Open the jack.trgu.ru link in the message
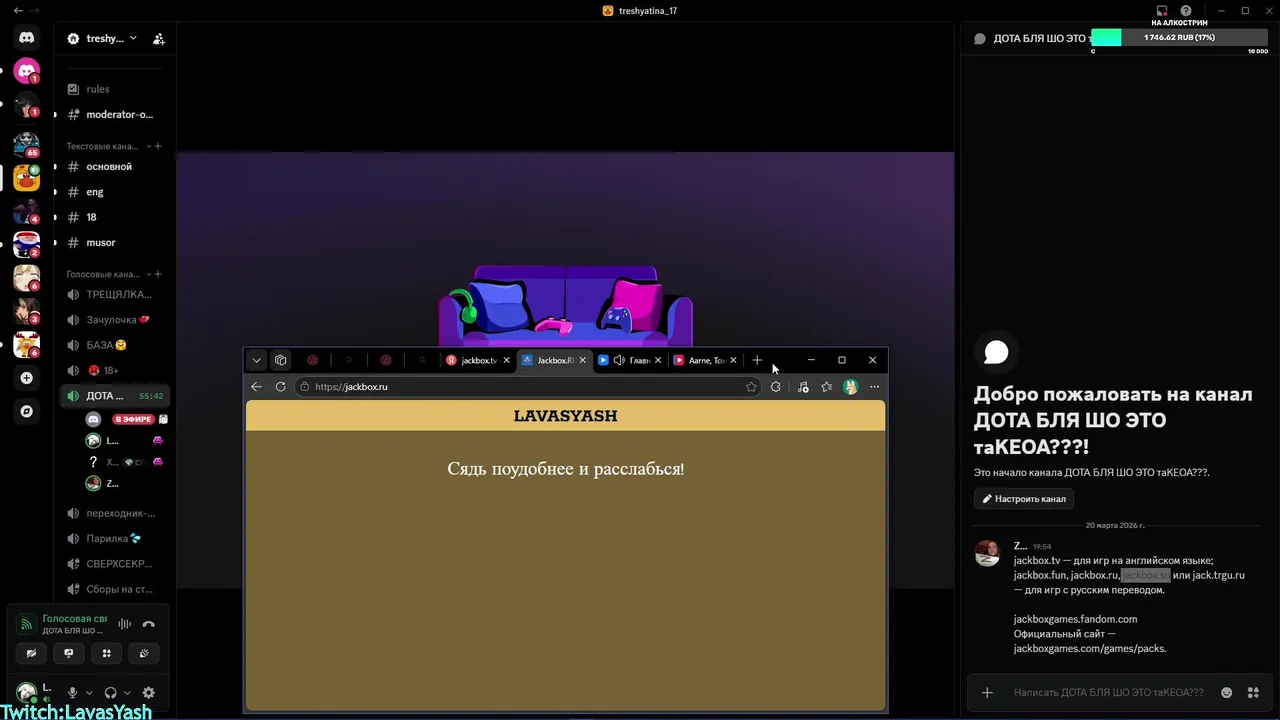The width and height of the screenshot is (1280, 720). [1218, 575]
